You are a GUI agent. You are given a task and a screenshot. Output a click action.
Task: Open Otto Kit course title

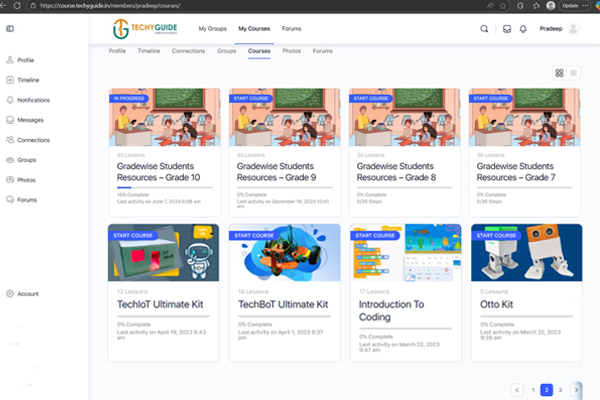(x=496, y=304)
